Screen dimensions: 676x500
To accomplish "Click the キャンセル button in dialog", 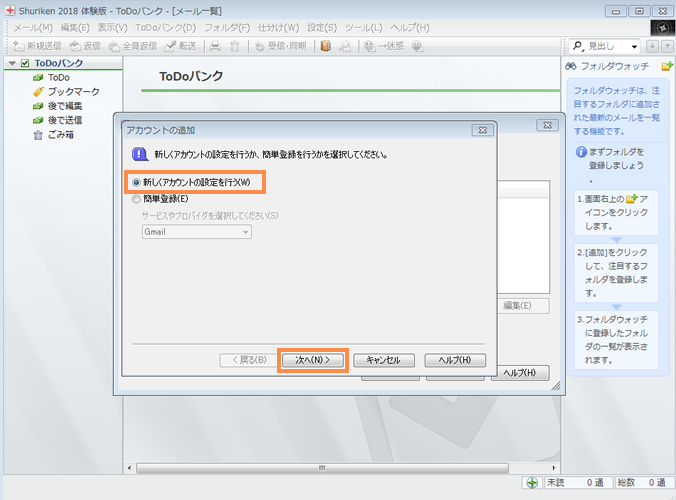I will point(383,360).
